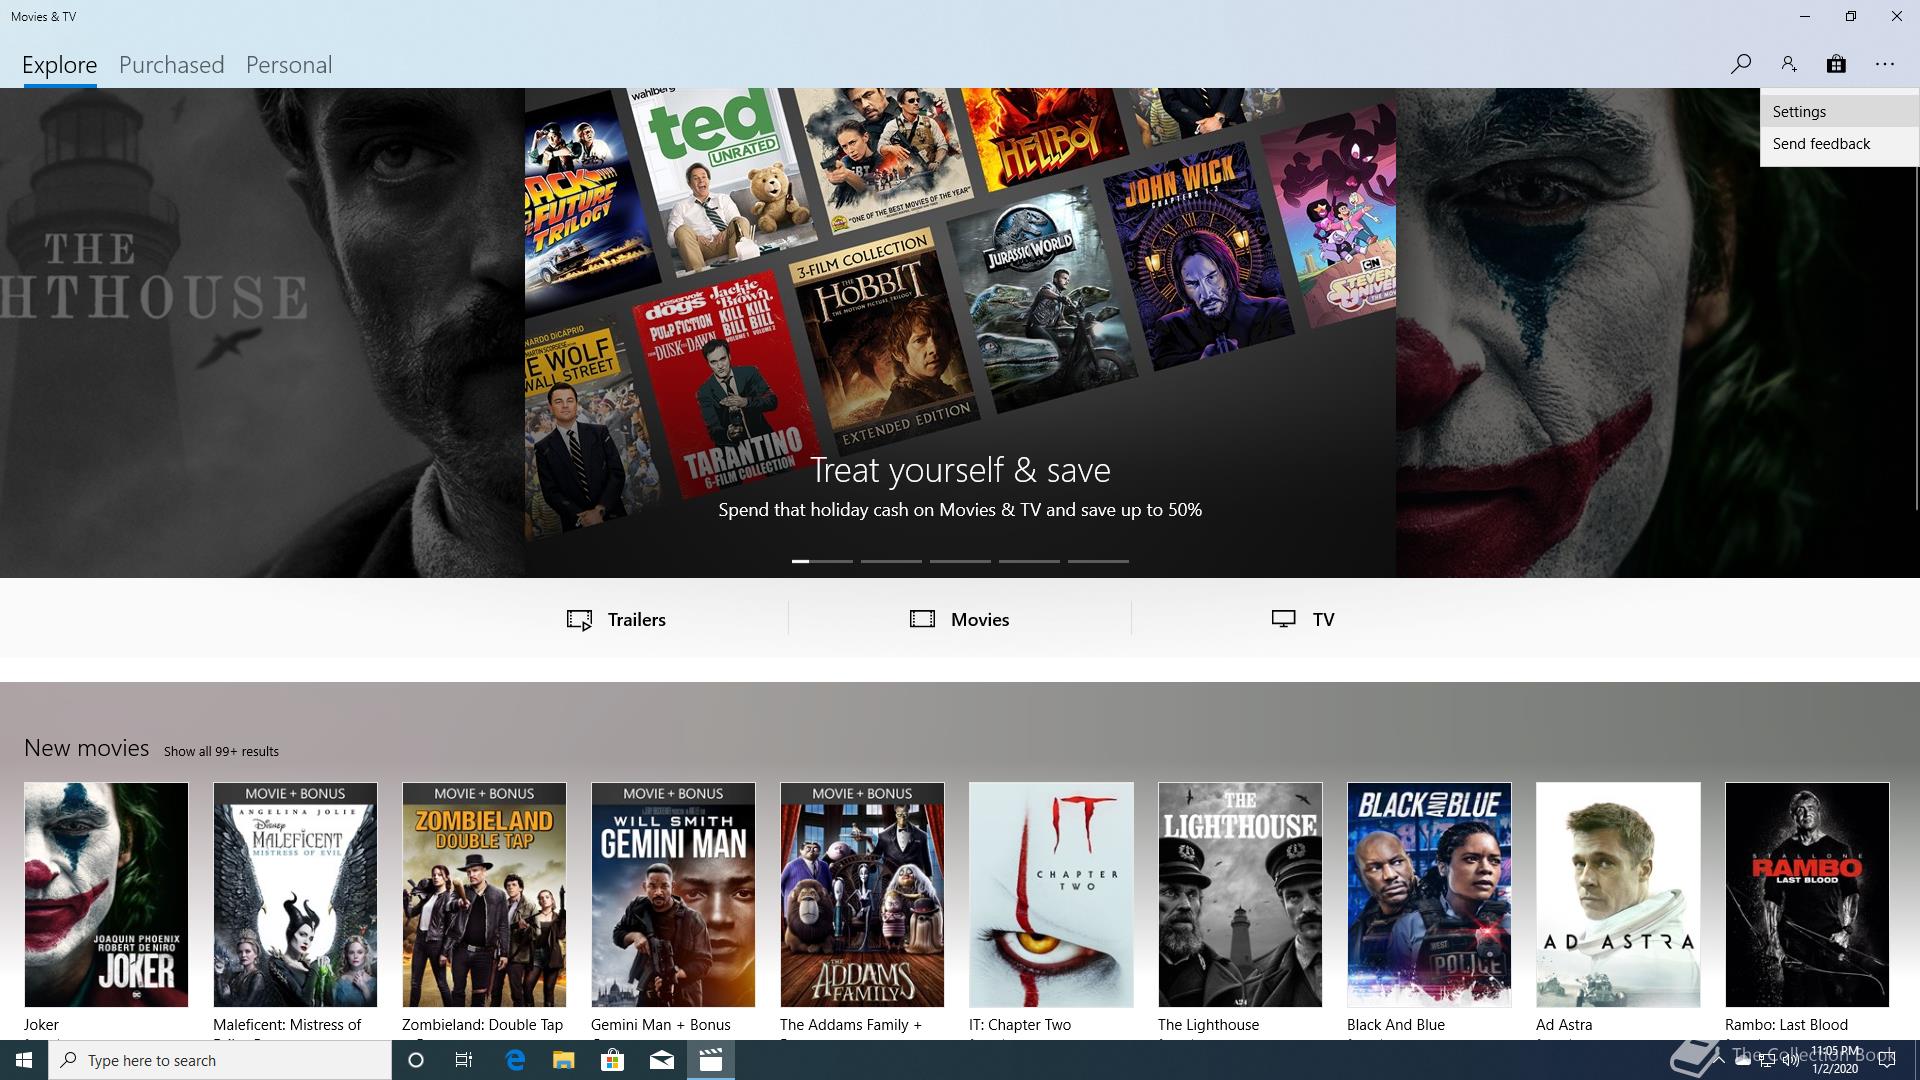Select the second carousel slide indicator
1920x1080 pixels.
891,561
